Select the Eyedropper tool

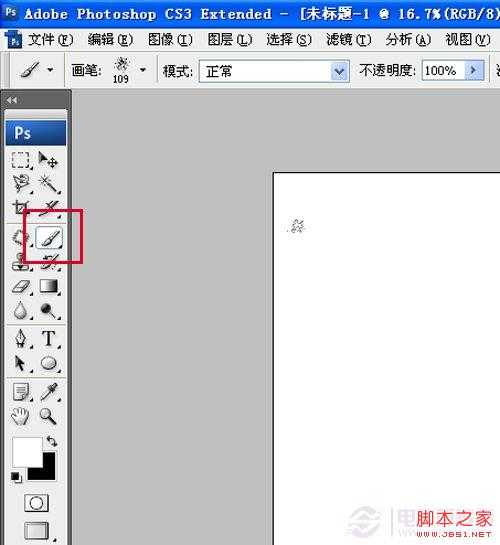coord(49,392)
